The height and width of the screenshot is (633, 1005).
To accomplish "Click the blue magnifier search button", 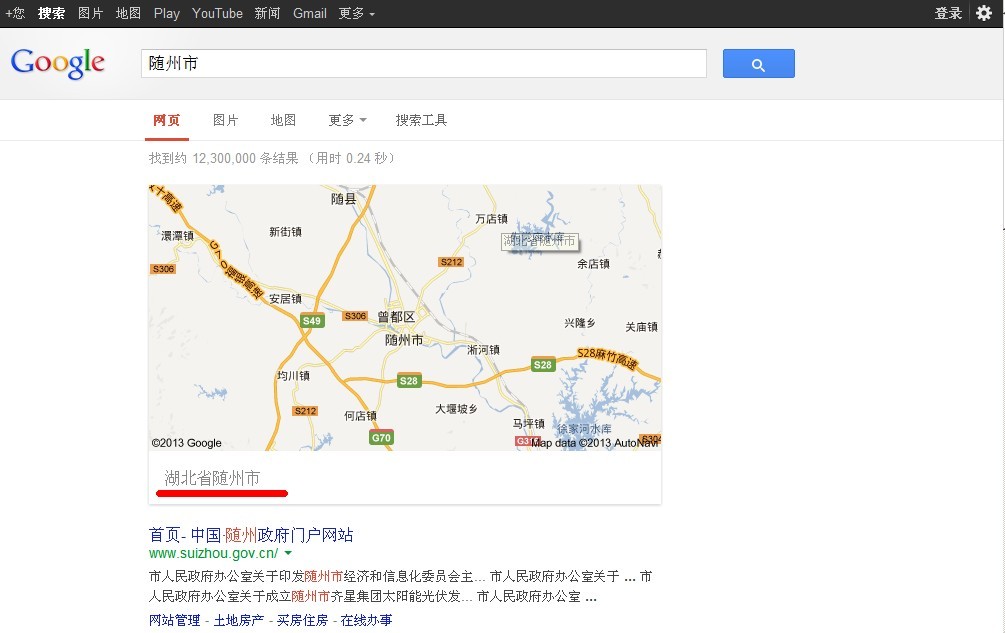I will click(758, 62).
